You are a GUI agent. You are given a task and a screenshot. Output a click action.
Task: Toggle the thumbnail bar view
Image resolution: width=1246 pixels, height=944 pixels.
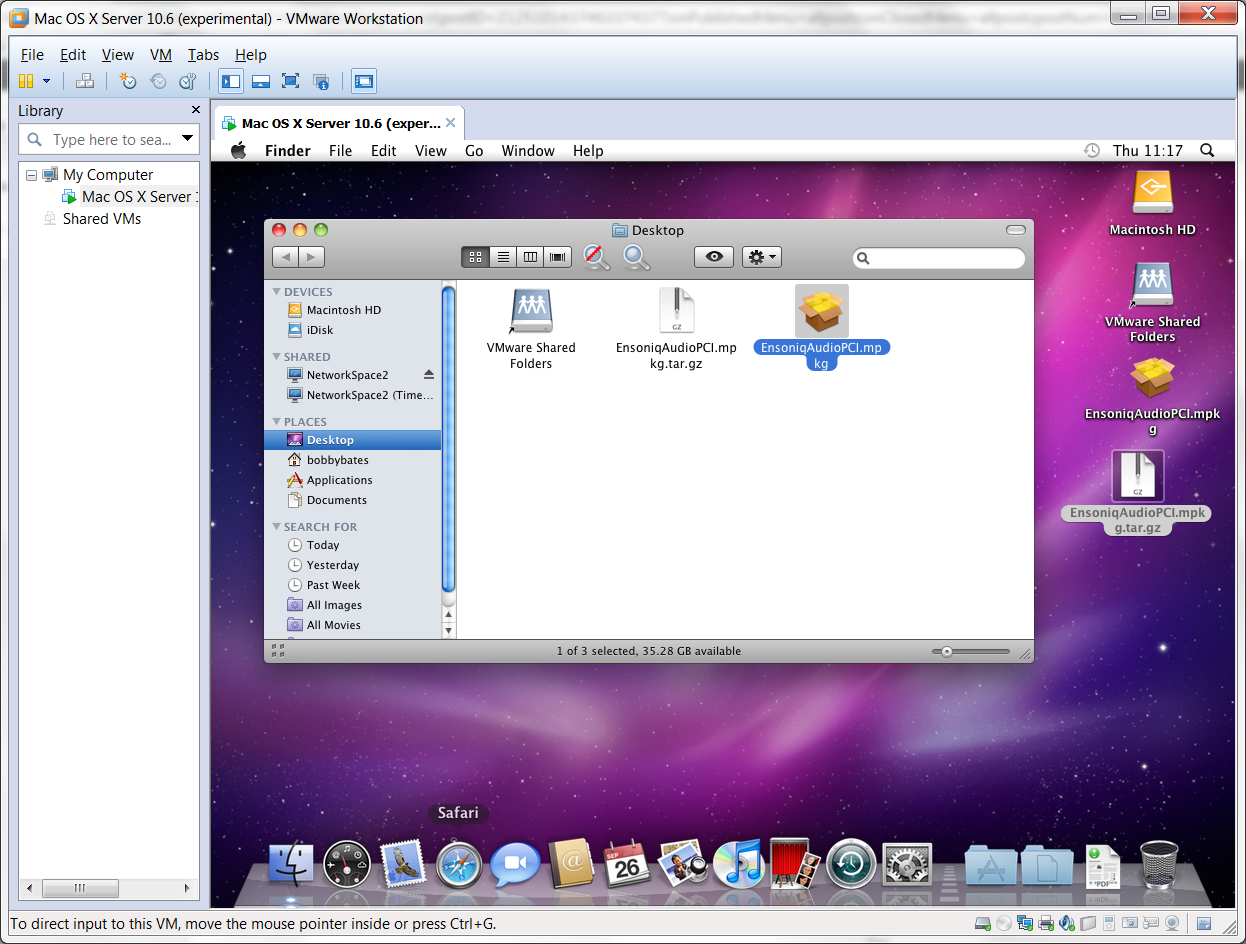pos(261,81)
